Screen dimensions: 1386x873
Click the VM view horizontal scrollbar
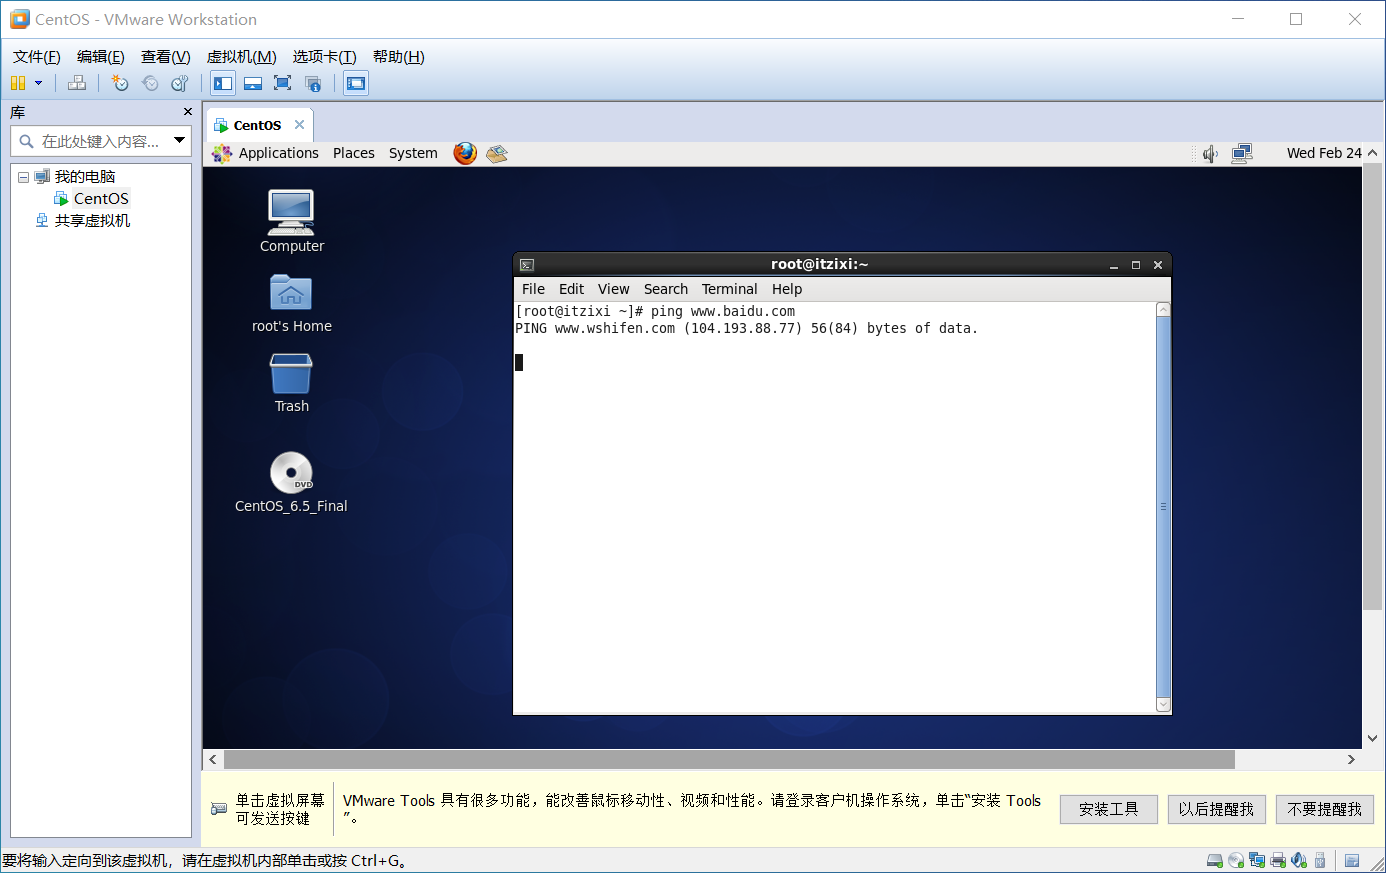(729, 760)
